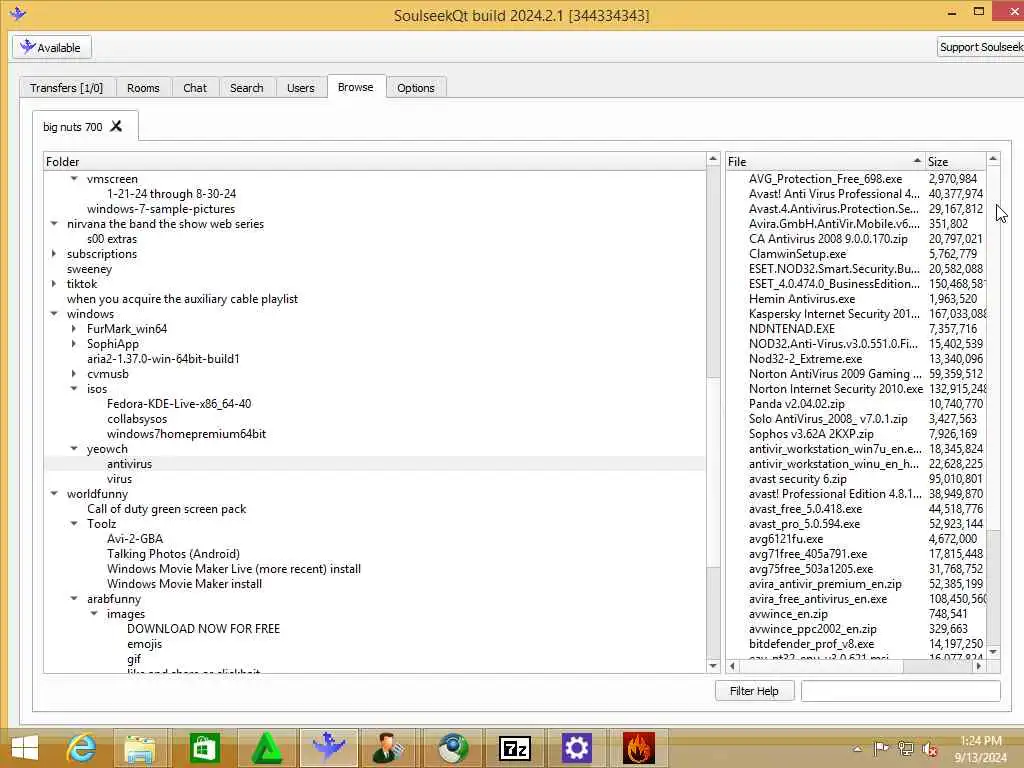Expand the SophiApp folder
The height and width of the screenshot is (768, 1024).
point(74,344)
